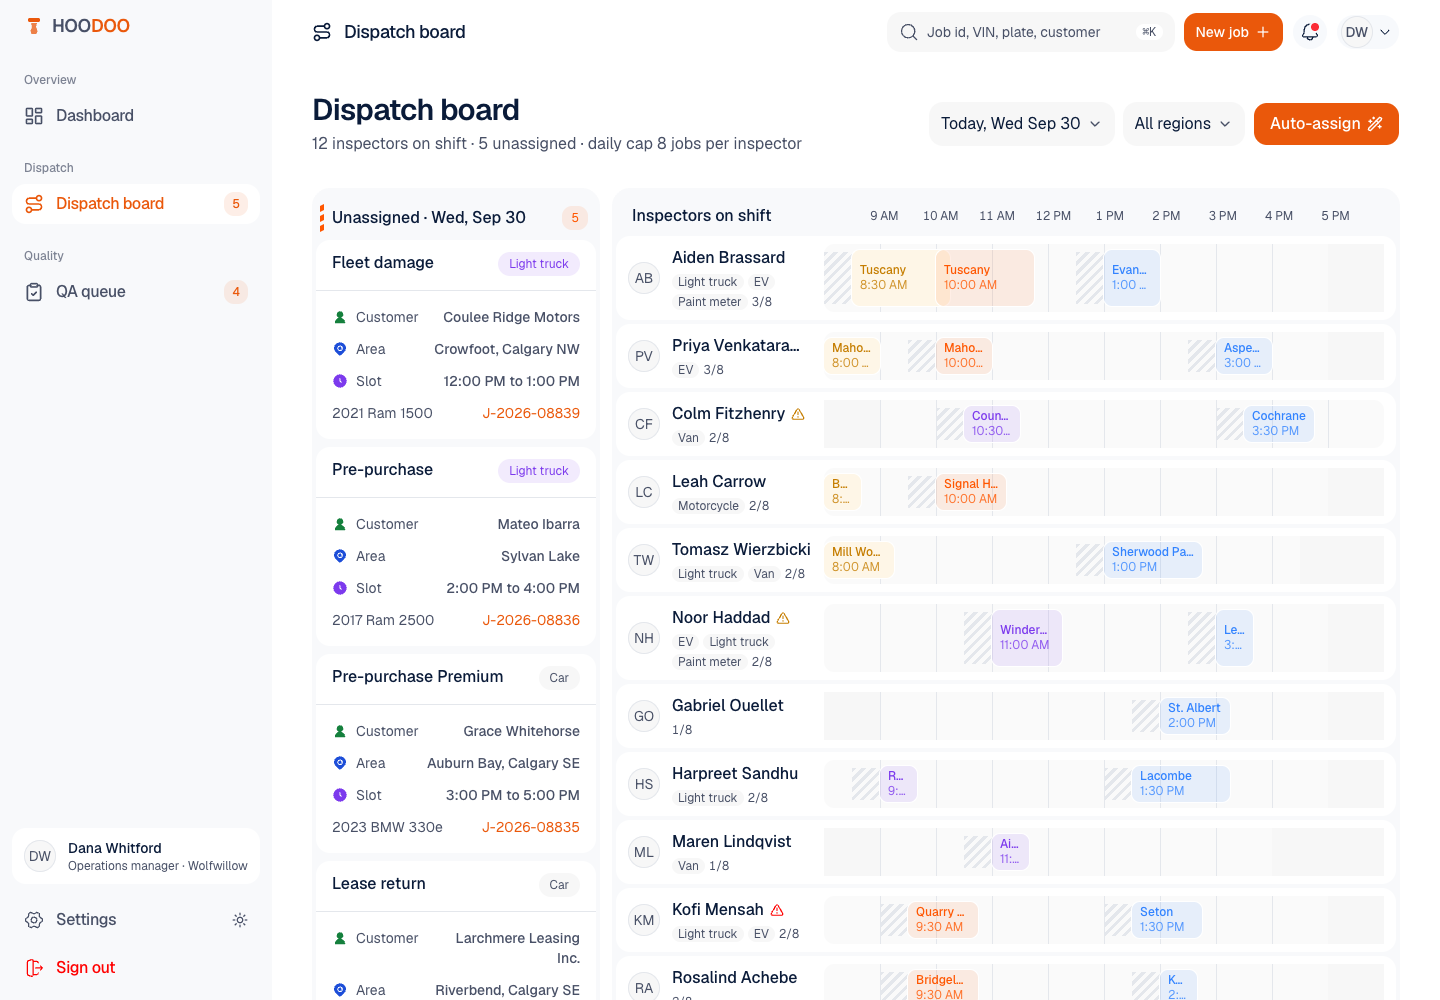Select Leah's Signal H 10:00 AM block
Viewport: 1440px width, 1000px height.
pyautogui.click(x=971, y=492)
